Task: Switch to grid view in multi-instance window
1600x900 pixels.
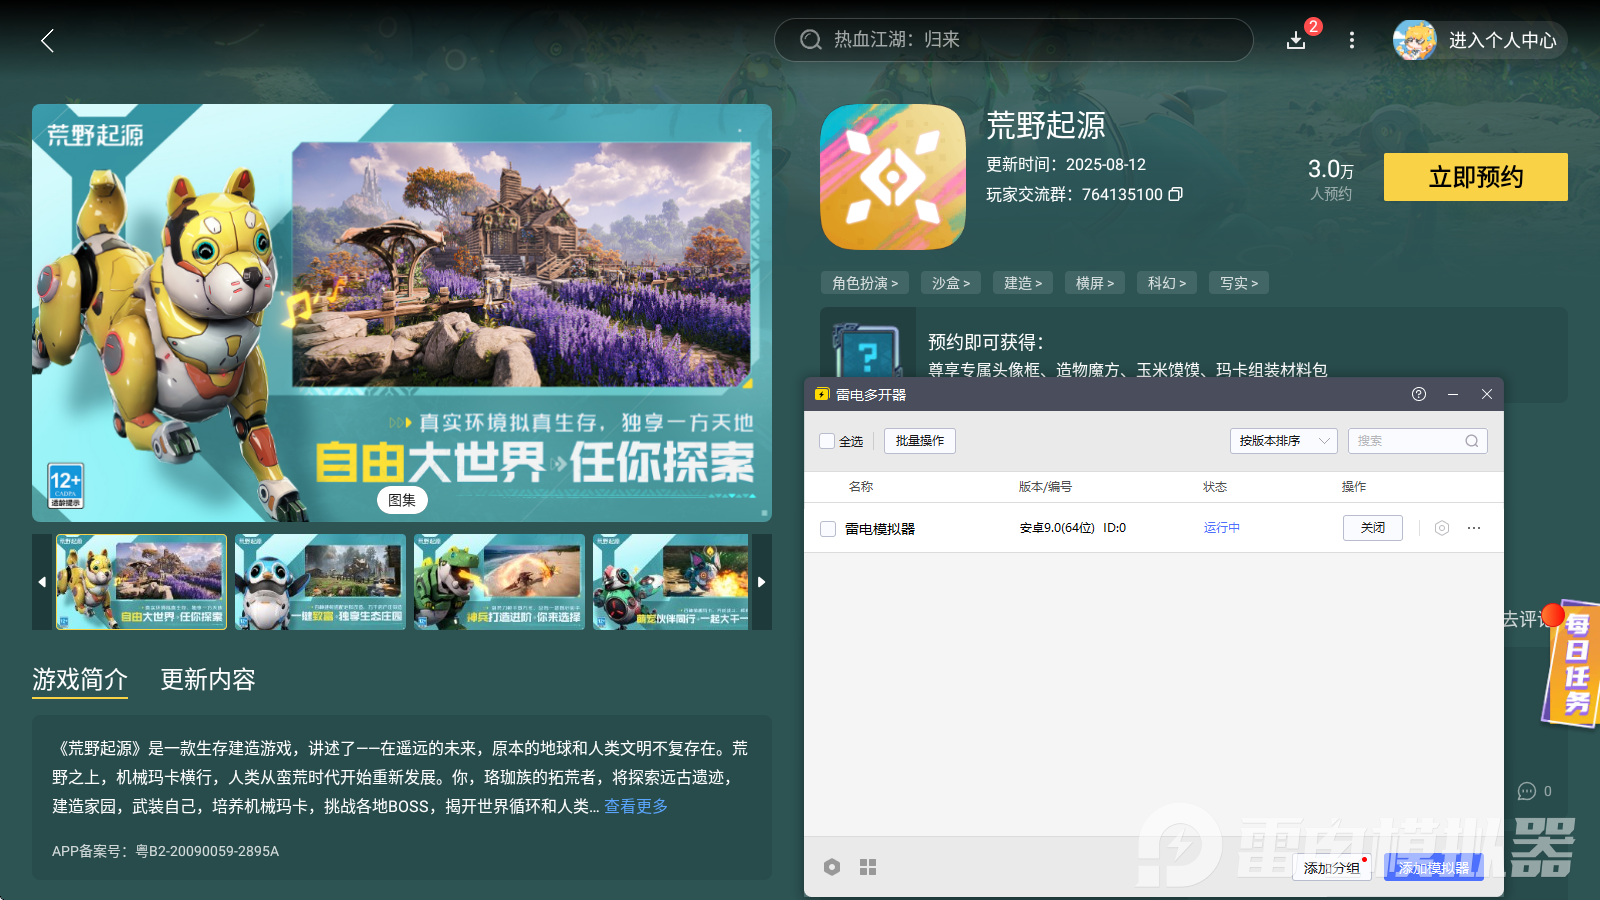Action: pos(868,867)
